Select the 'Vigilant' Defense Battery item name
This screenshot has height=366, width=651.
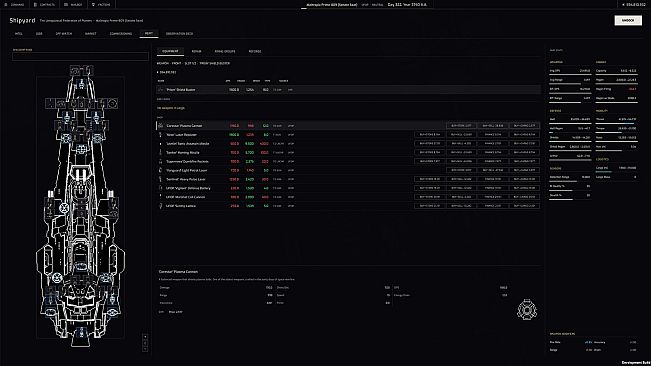[x=188, y=188]
